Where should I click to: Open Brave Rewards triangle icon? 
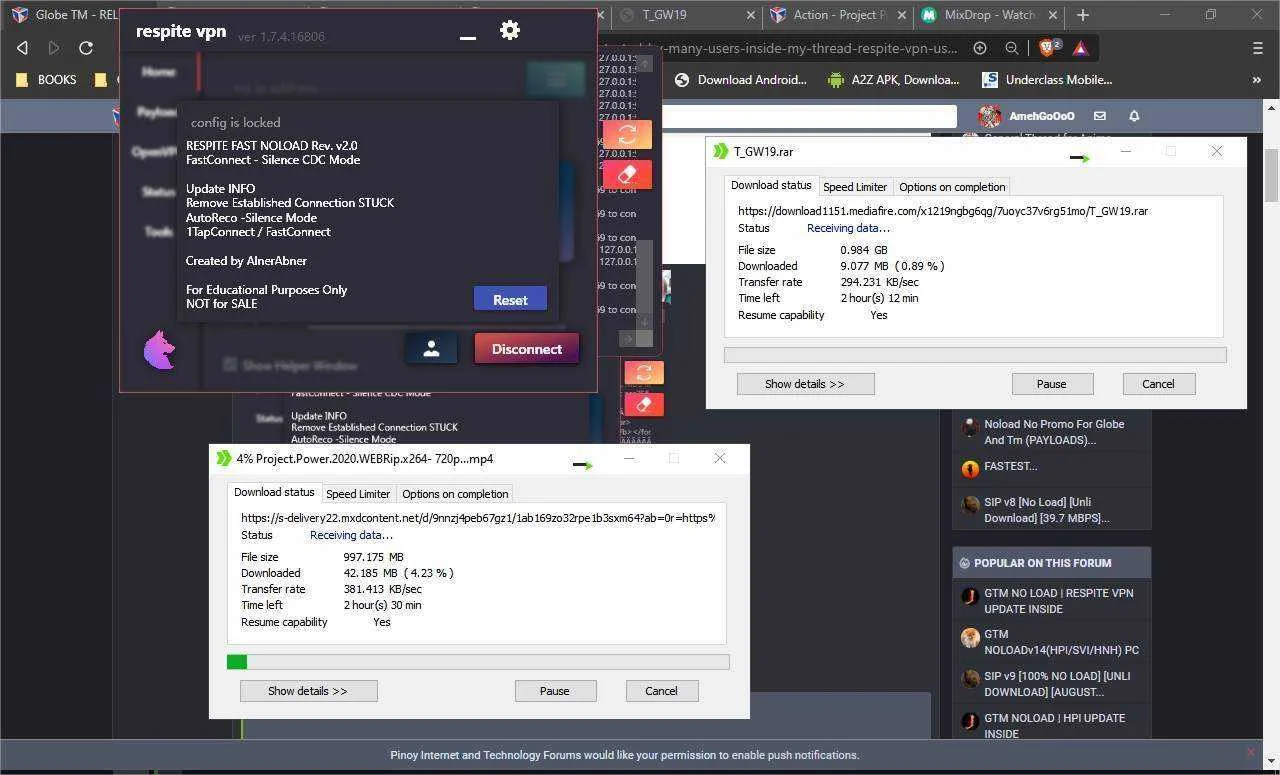click(1081, 48)
